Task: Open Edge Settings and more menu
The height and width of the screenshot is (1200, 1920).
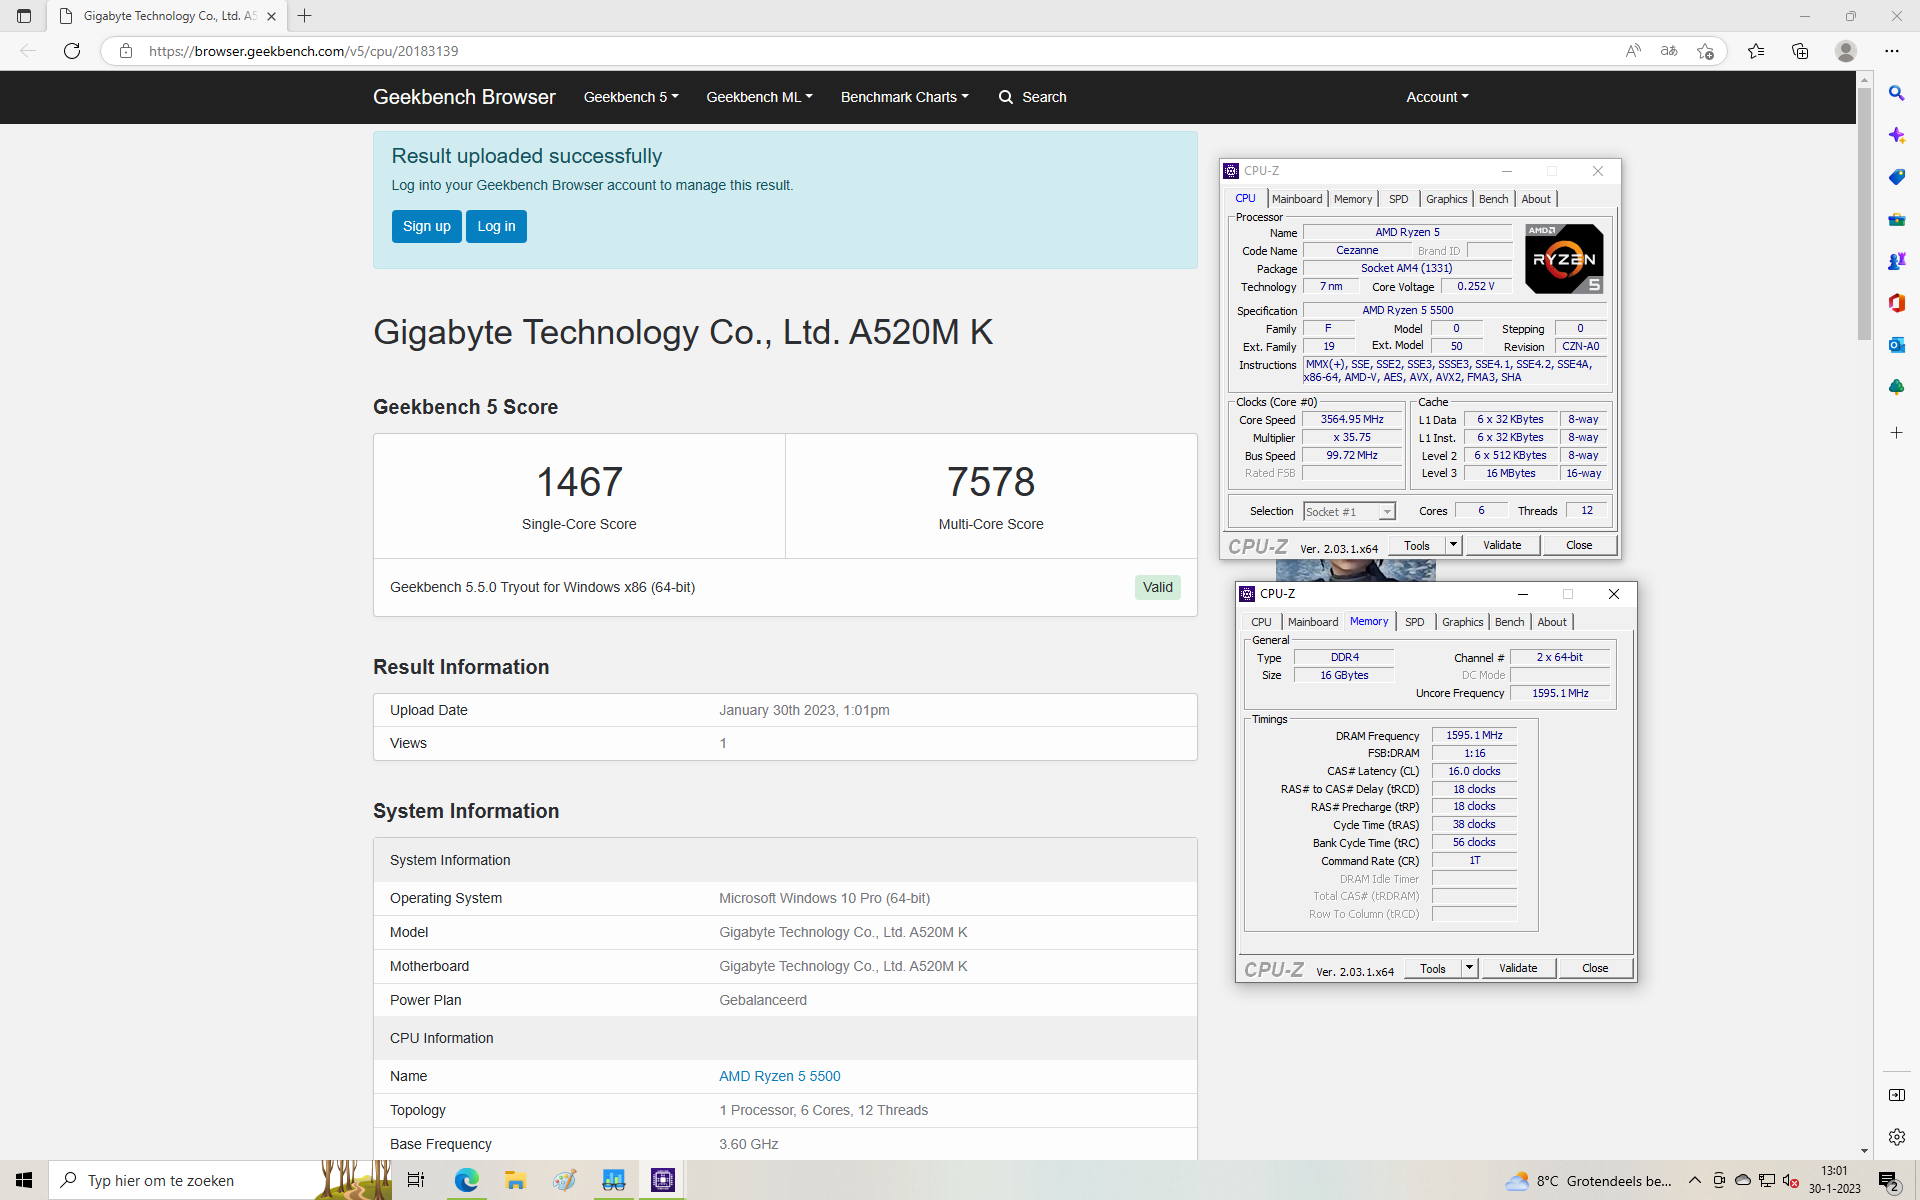Action: pyautogui.click(x=1892, y=51)
